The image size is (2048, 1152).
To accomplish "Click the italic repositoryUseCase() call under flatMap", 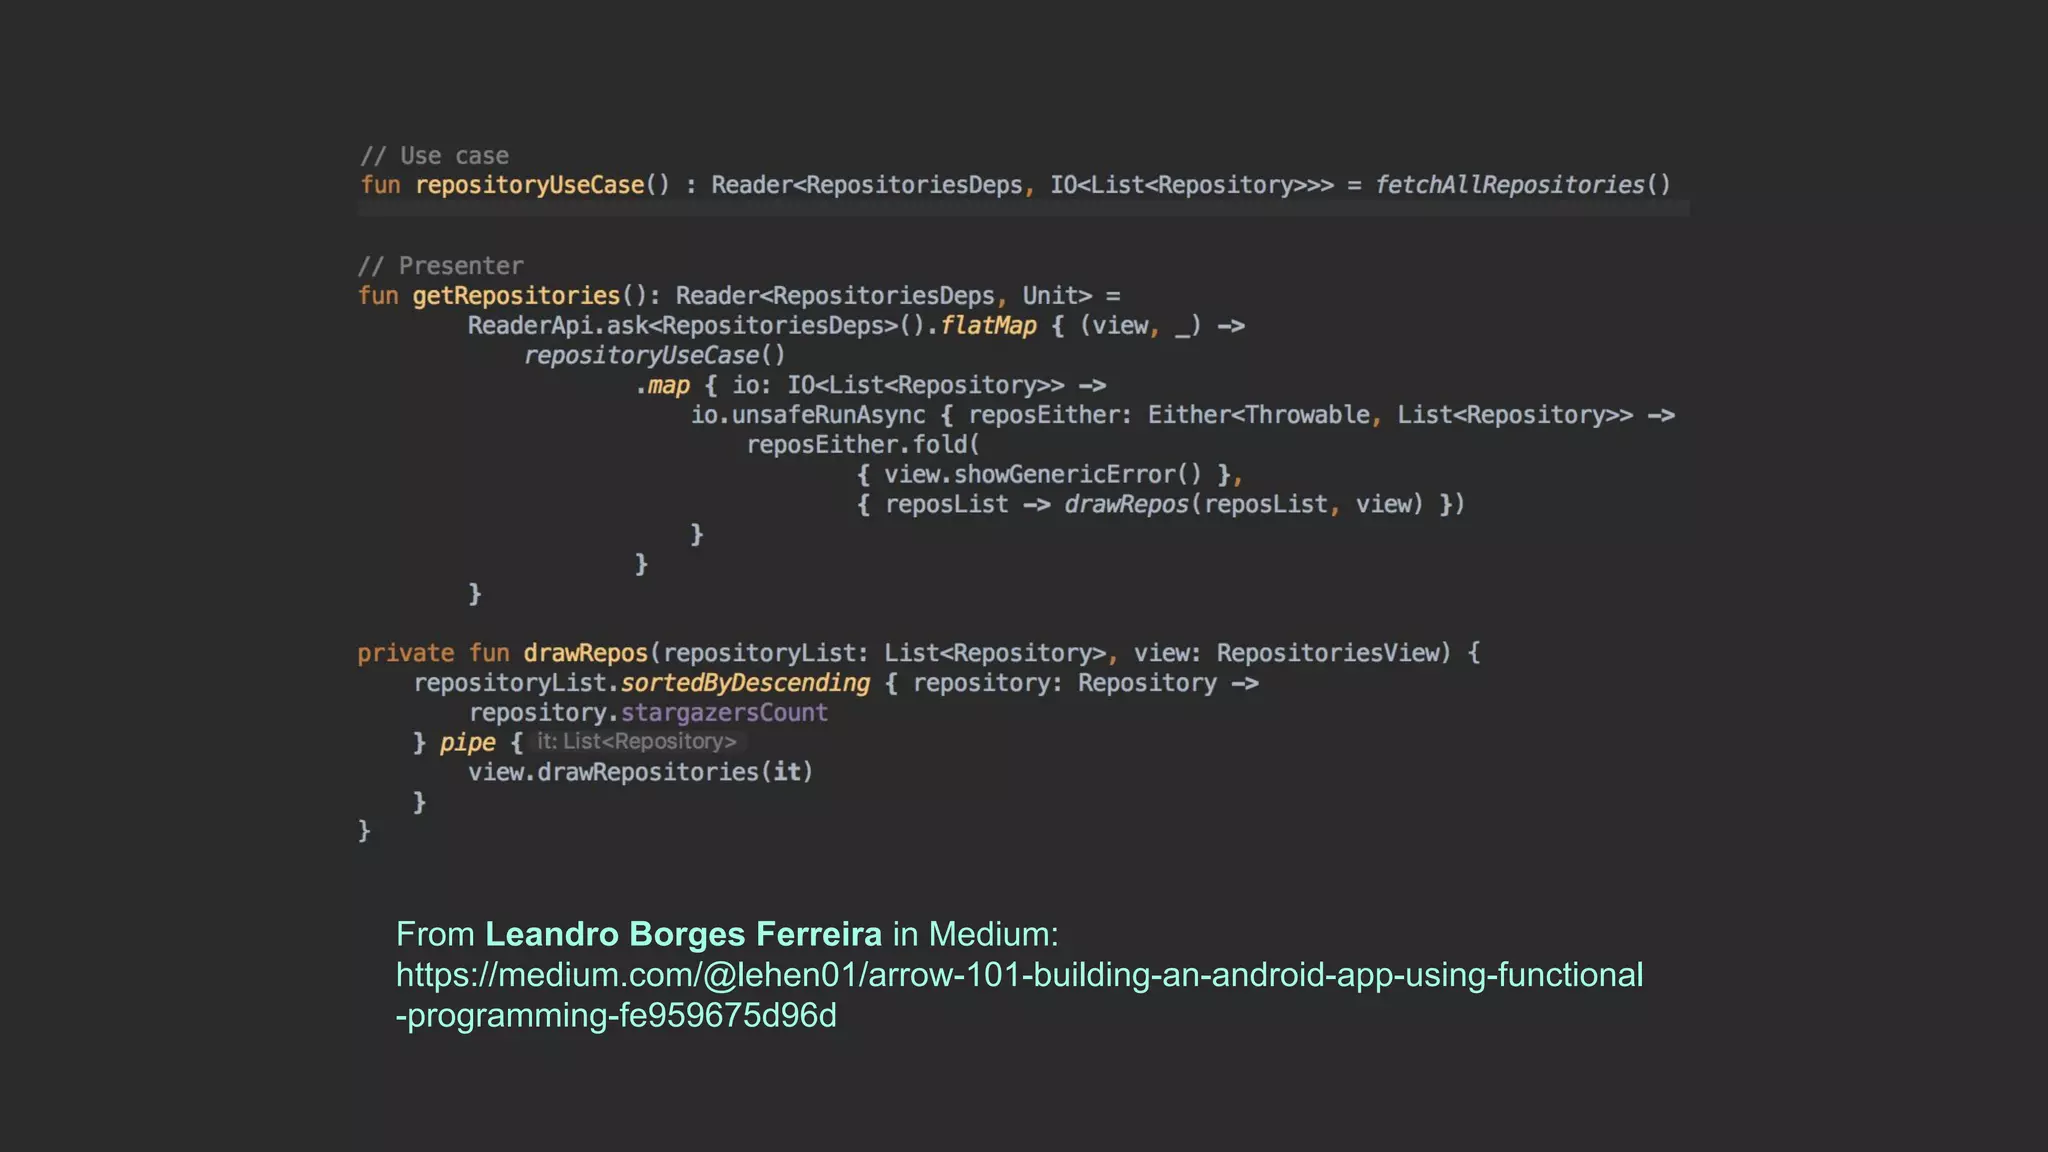I will [x=655, y=355].
